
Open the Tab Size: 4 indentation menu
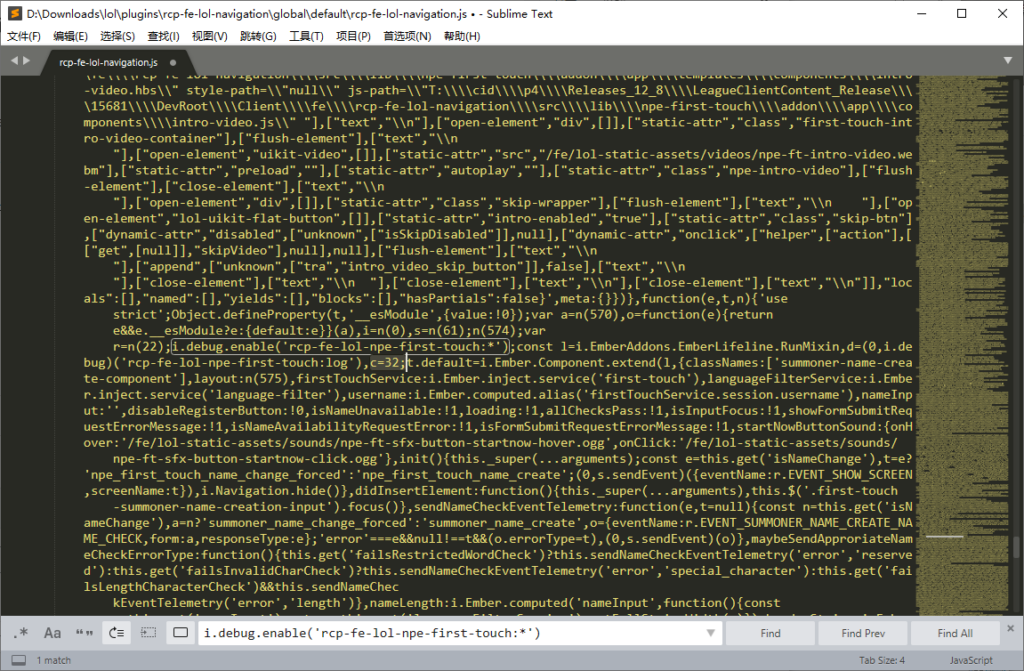(x=881, y=660)
